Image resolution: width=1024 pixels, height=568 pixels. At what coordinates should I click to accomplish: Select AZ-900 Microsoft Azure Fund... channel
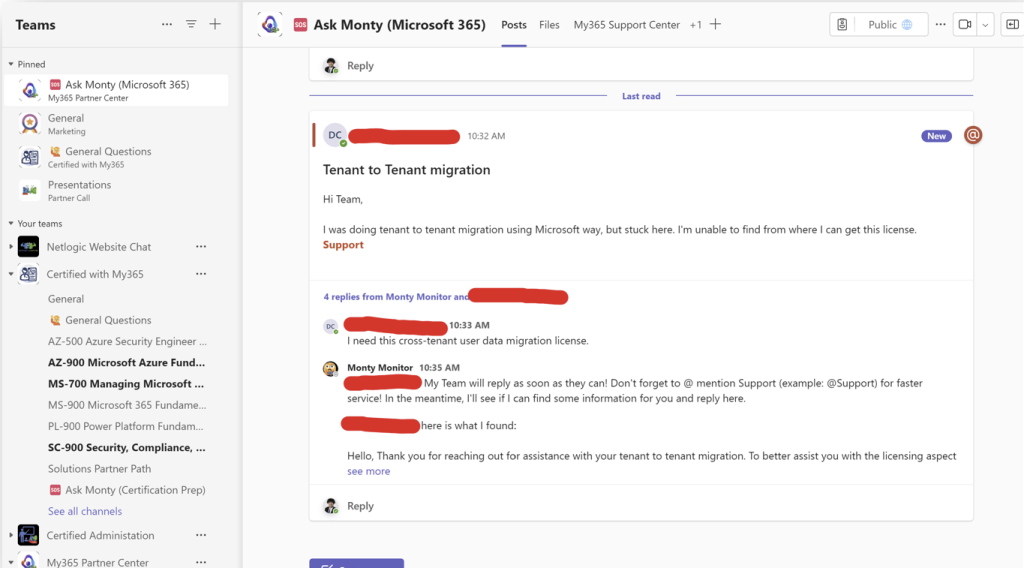(x=126, y=363)
